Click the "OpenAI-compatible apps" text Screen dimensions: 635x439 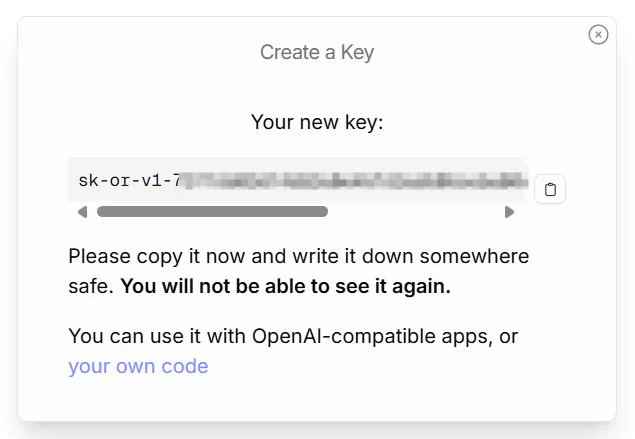[x=368, y=336]
